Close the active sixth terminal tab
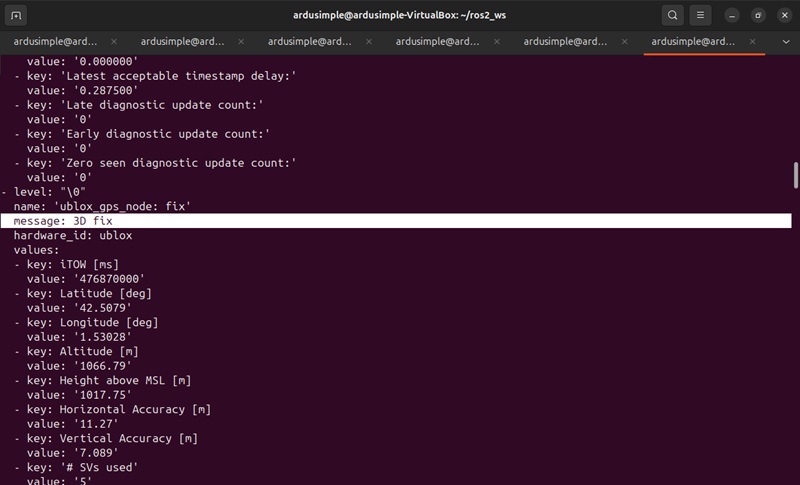 pos(751,42)
